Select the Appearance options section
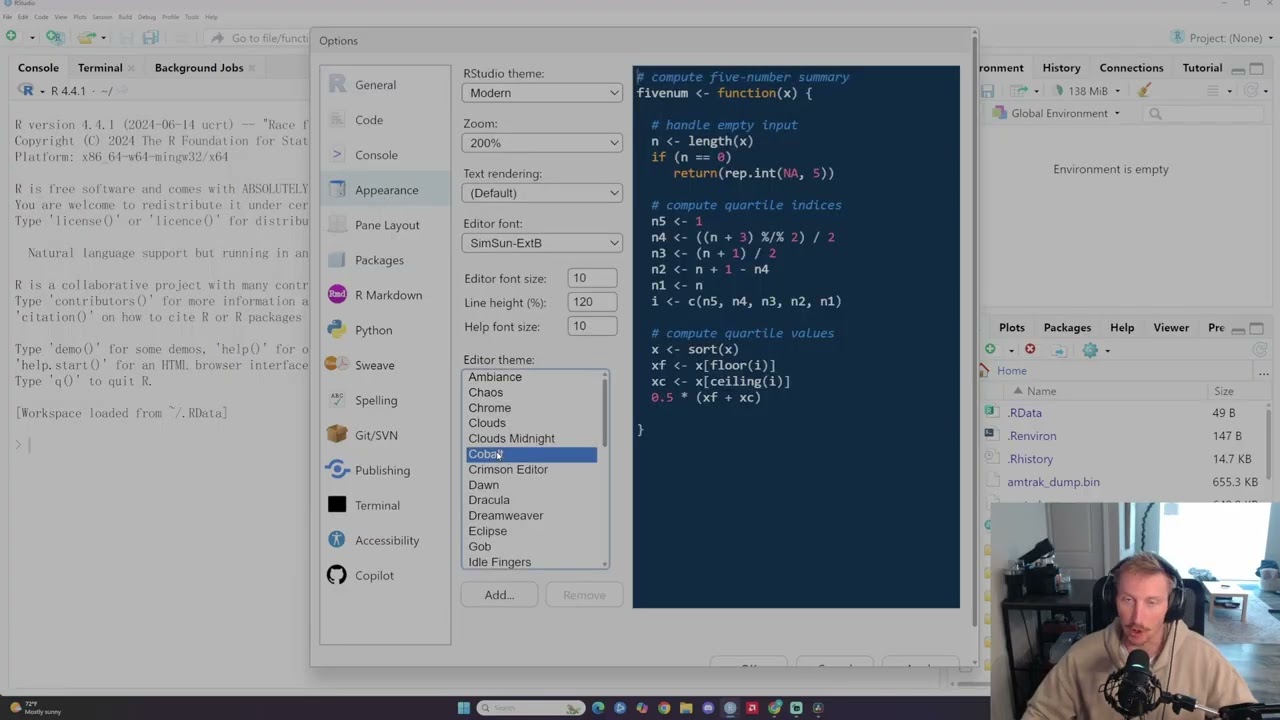 (385, 190)
